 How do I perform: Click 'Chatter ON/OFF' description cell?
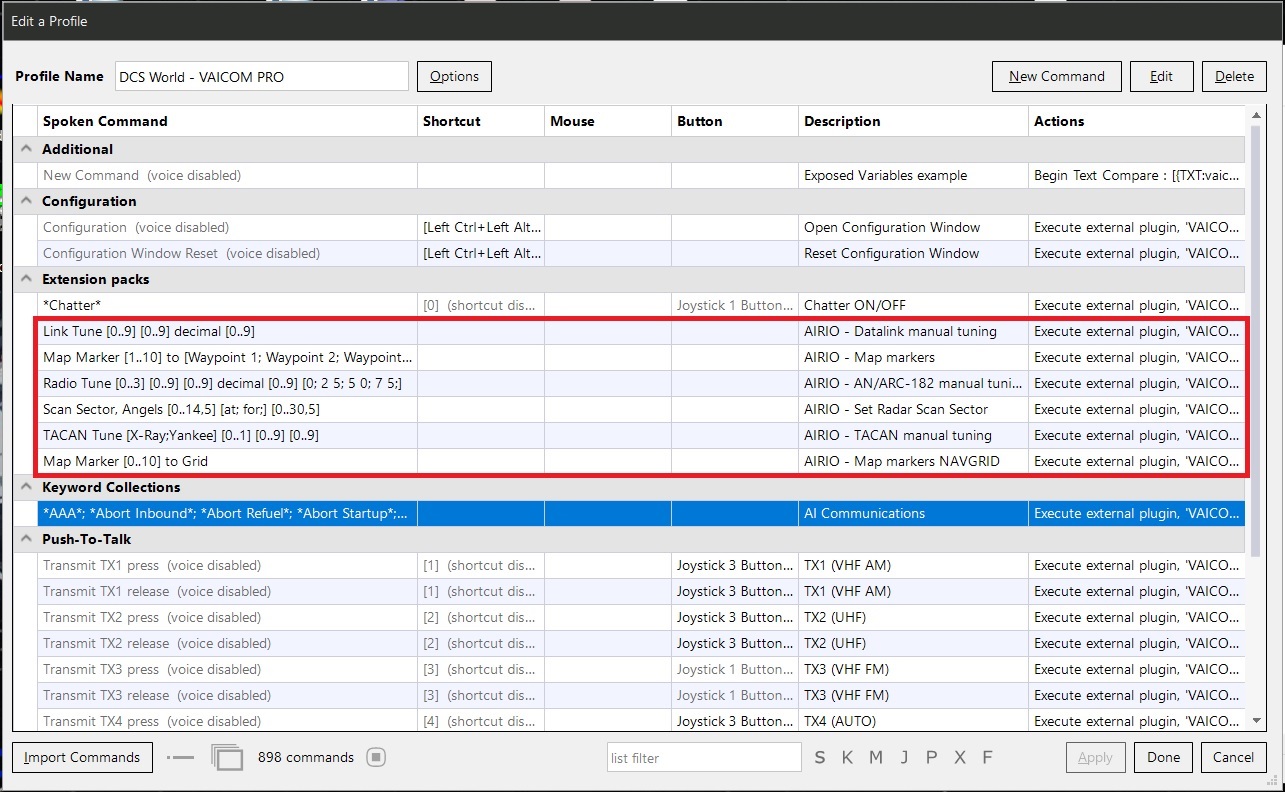(x=913, y=305)
